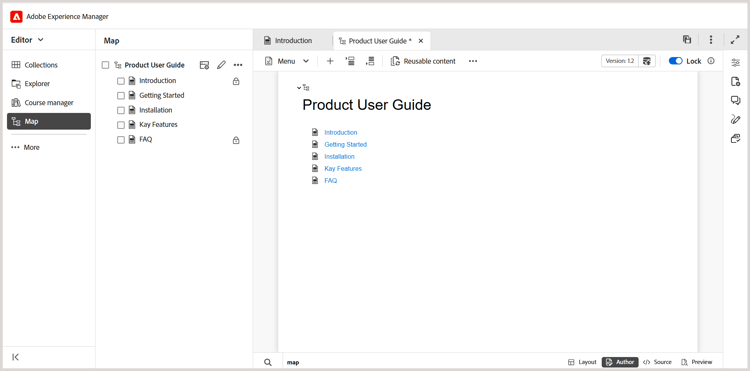Switch to the Introduction tab

(293, 41)
